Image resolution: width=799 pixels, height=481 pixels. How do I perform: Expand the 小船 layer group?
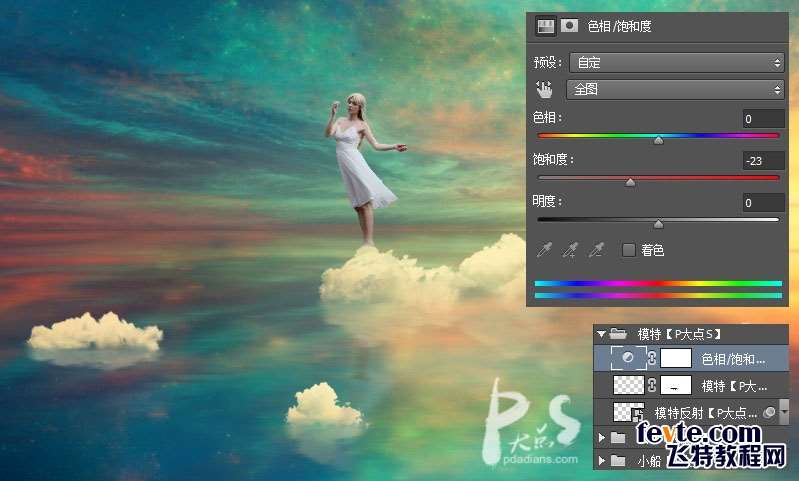(602, 461)
